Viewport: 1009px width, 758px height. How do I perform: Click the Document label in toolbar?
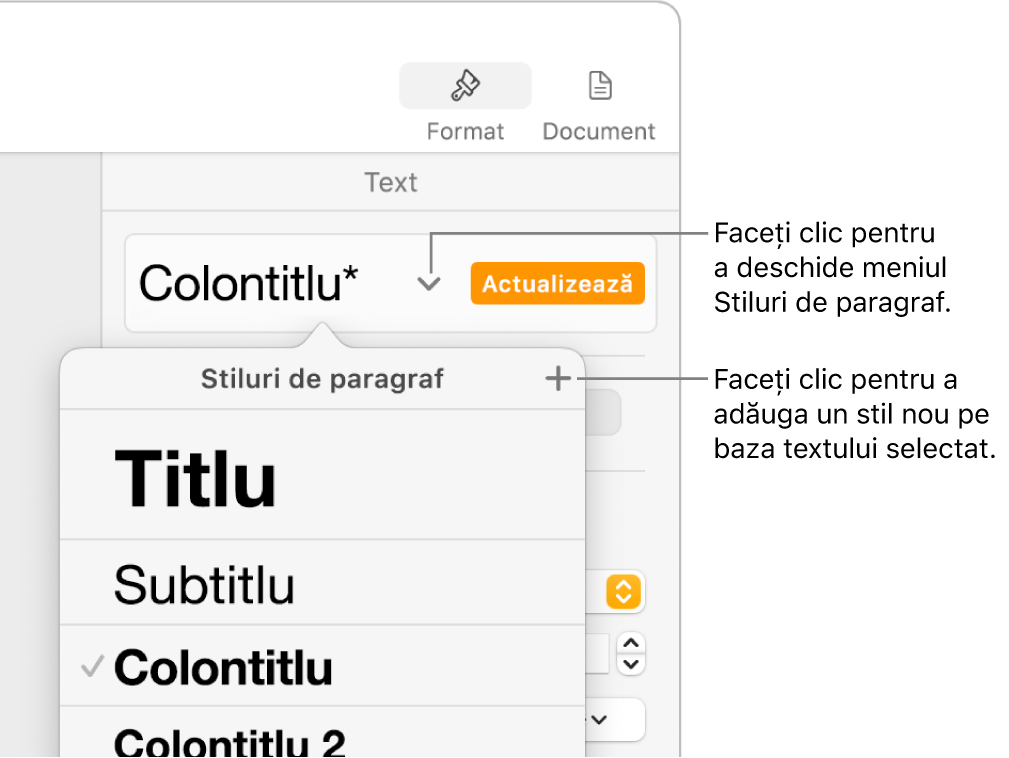(599, 131)
